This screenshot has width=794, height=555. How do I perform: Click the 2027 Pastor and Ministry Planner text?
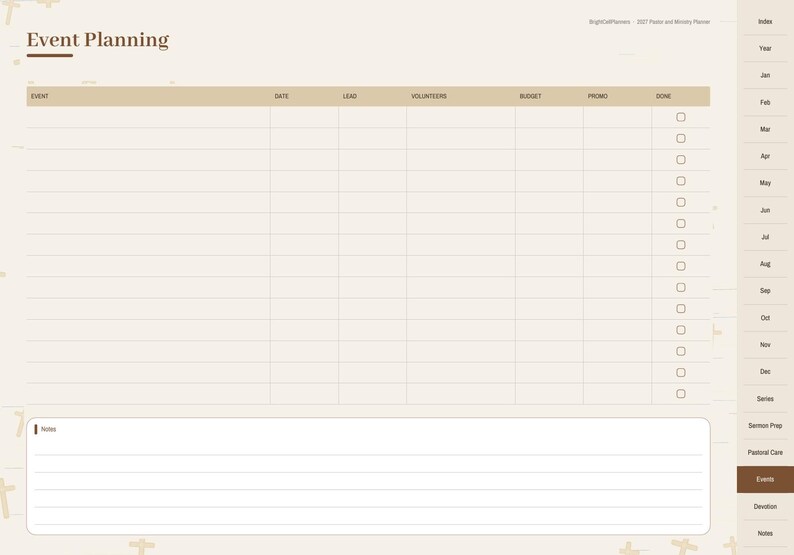pos(673,22)
